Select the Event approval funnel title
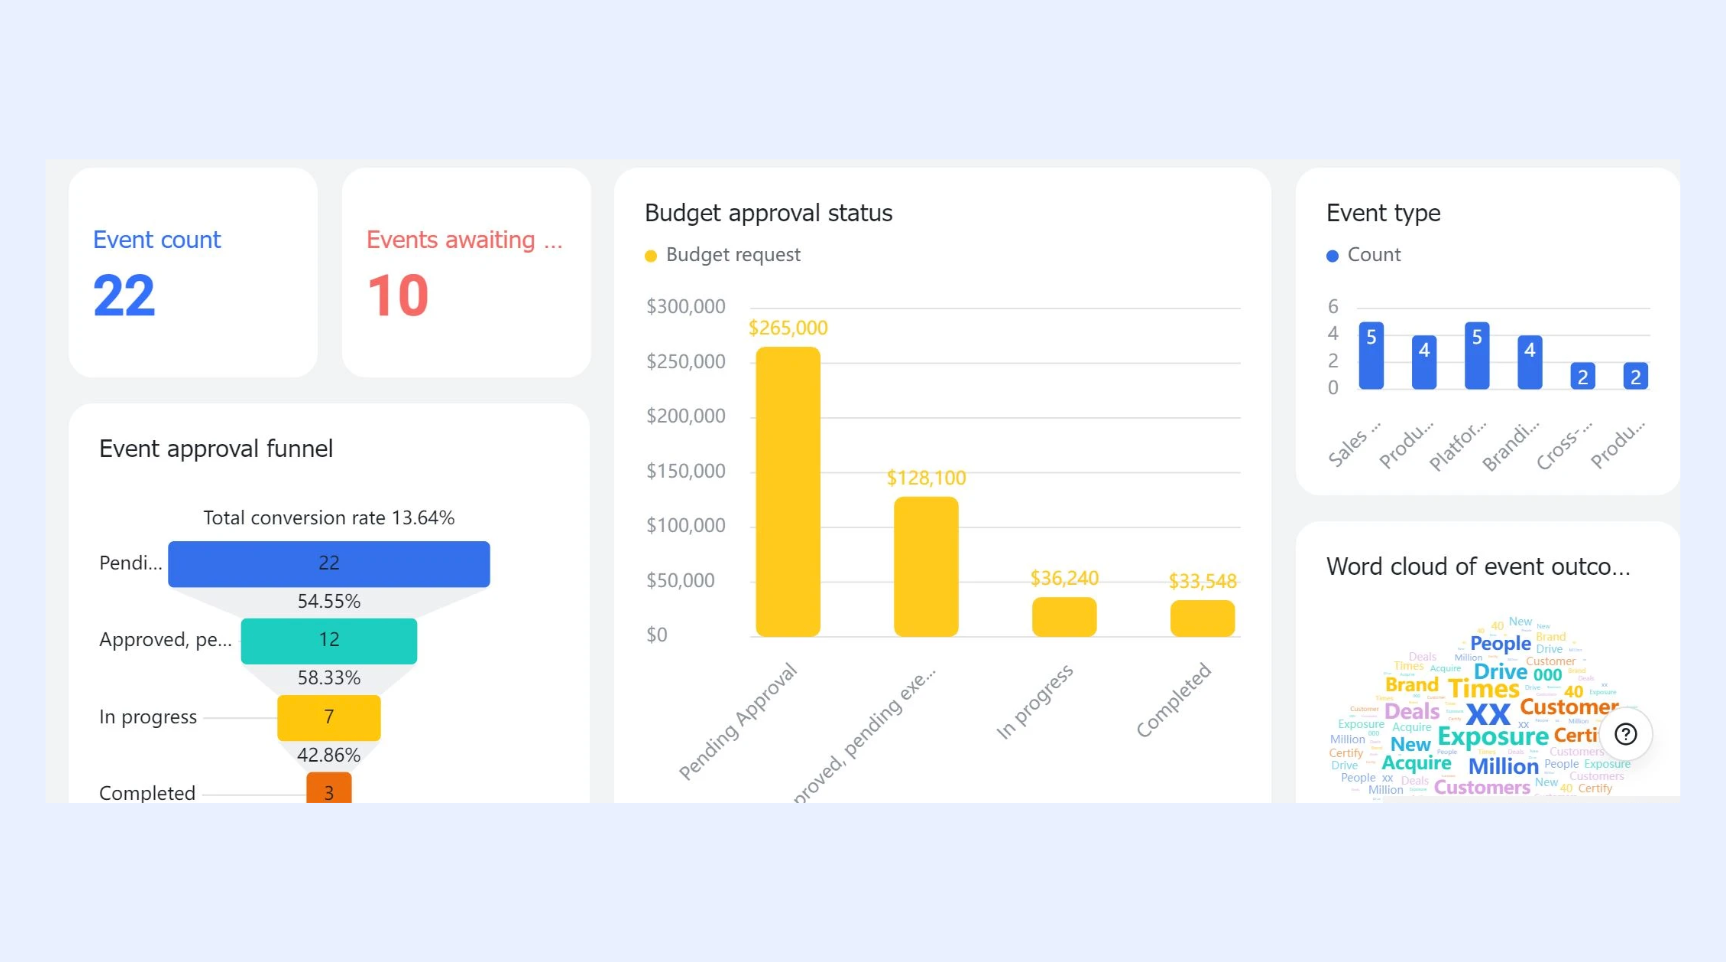Image resolution: width=1726 pixels, height=962 pixels. coord(216,449)
